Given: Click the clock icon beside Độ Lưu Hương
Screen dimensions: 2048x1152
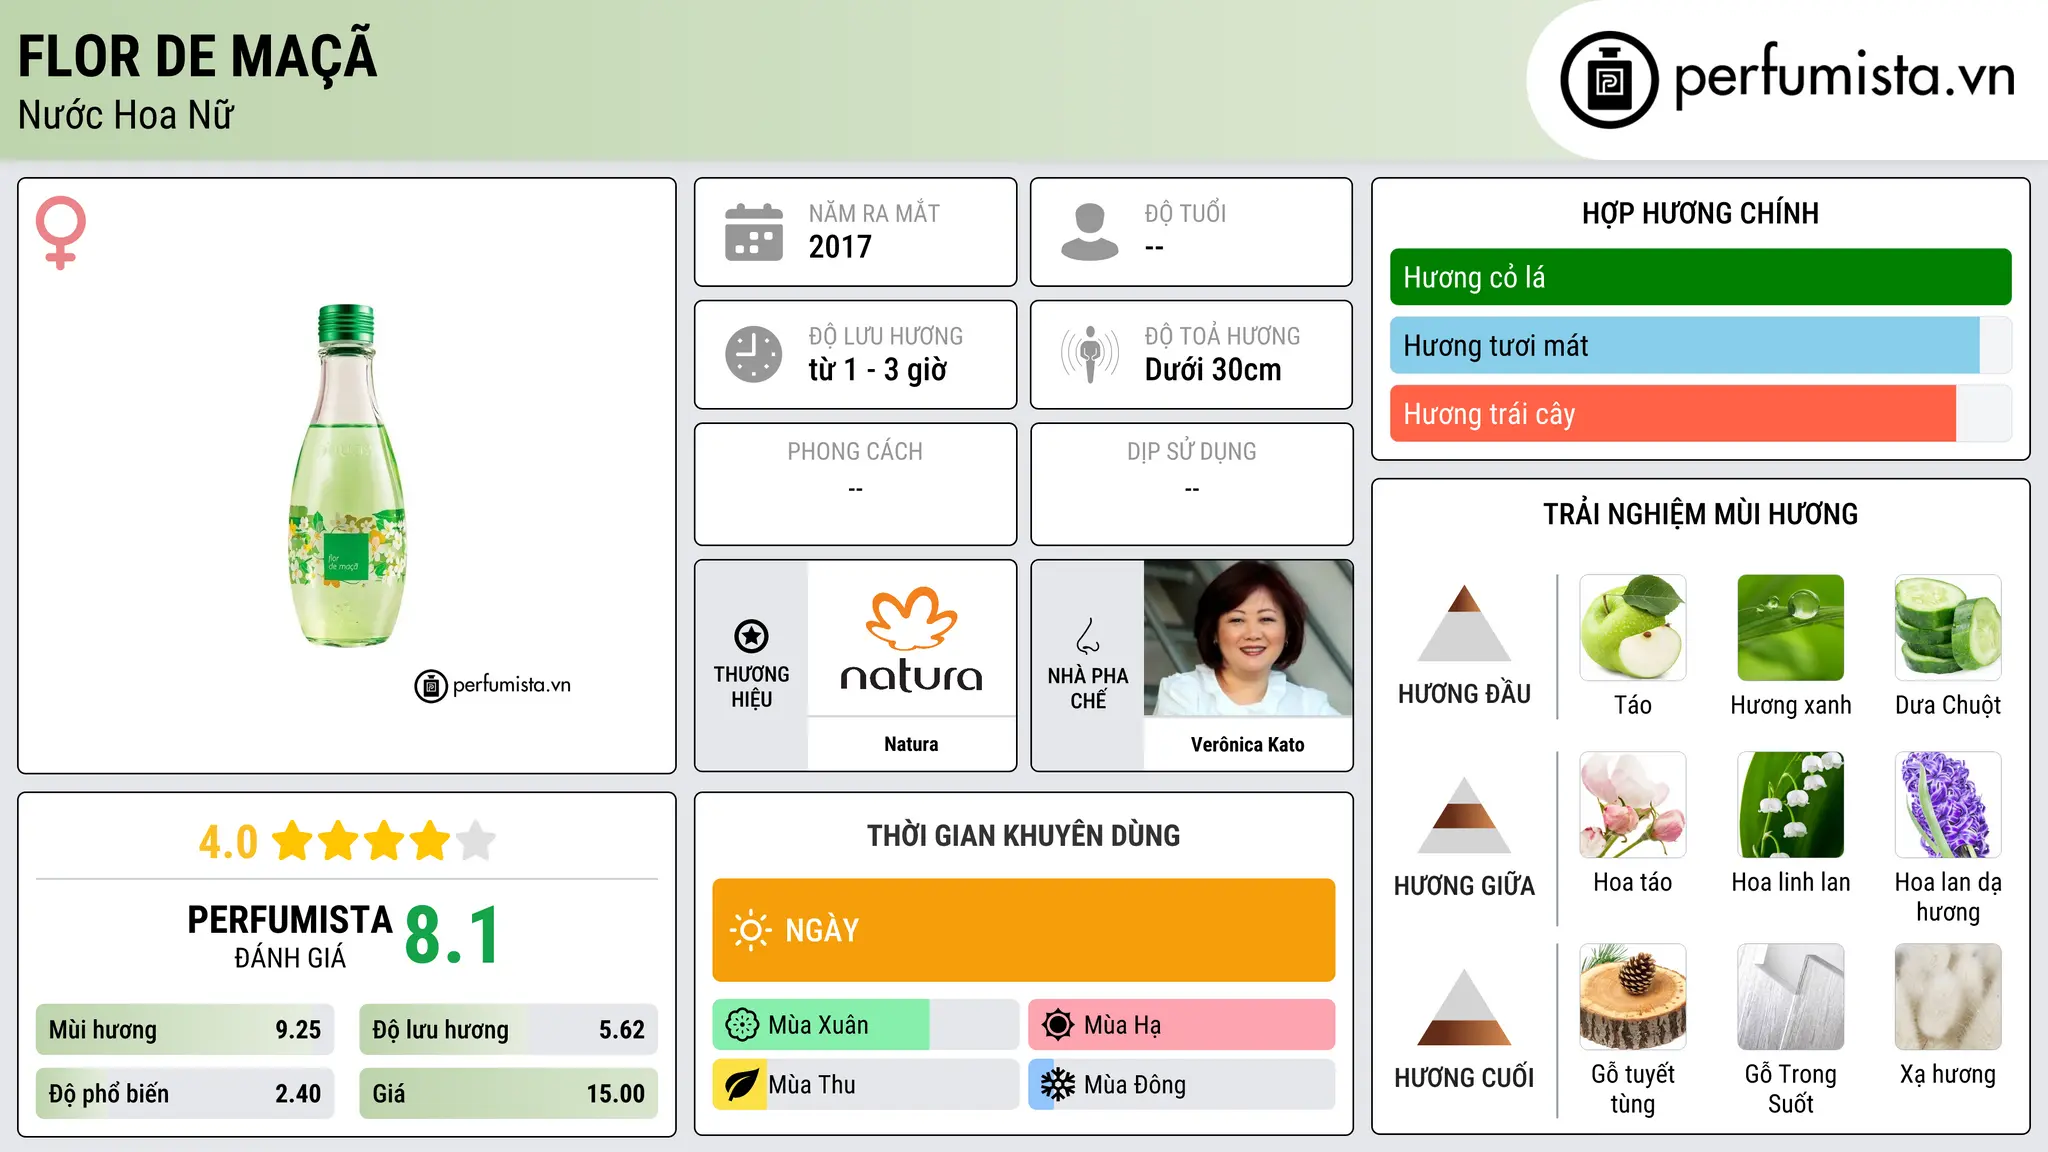Looking at the screenshot, I should tap(754, 354).
